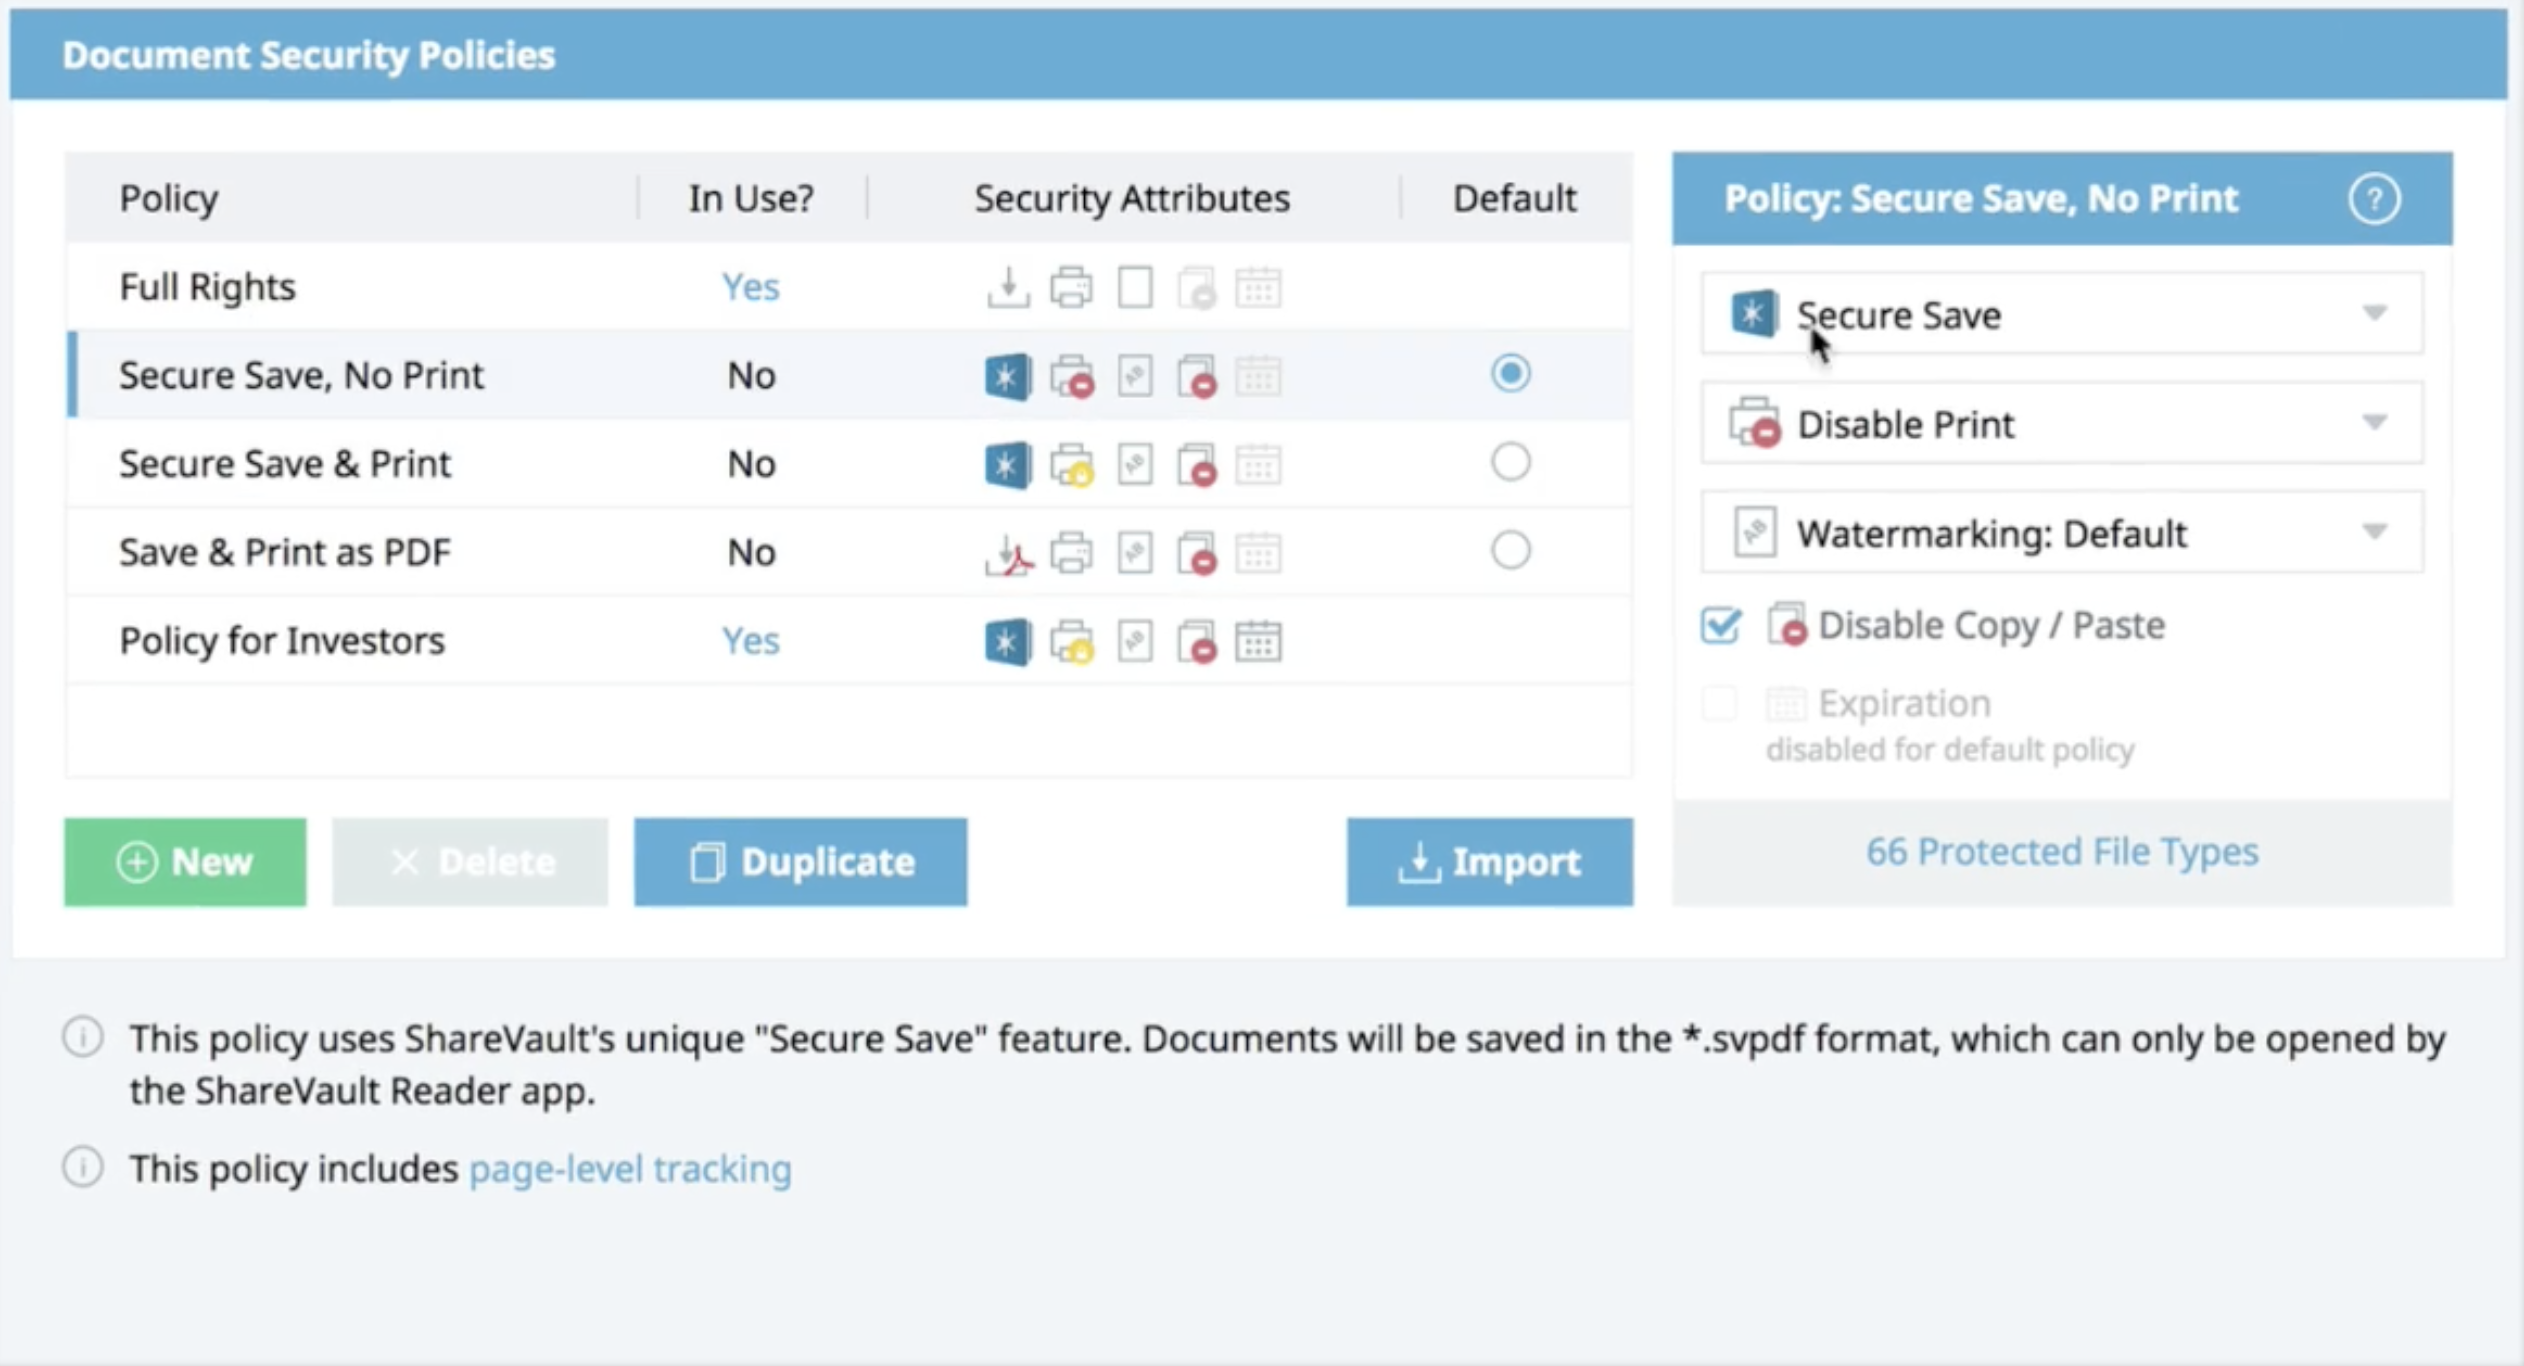Viewport: 2524px width, 1366px height.
Task: Click the Secure Save icon in Policy for Investors row
Action: click(1008, 641)
